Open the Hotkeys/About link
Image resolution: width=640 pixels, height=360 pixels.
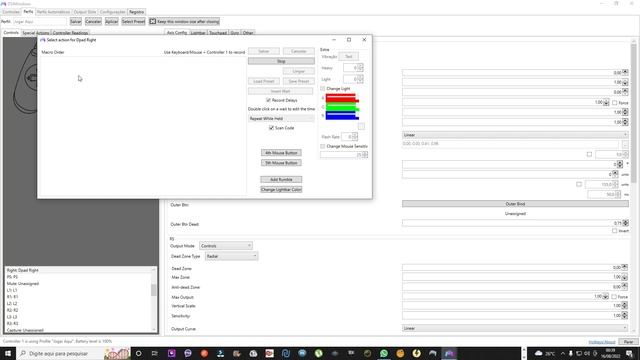click(x=602, y=342)
